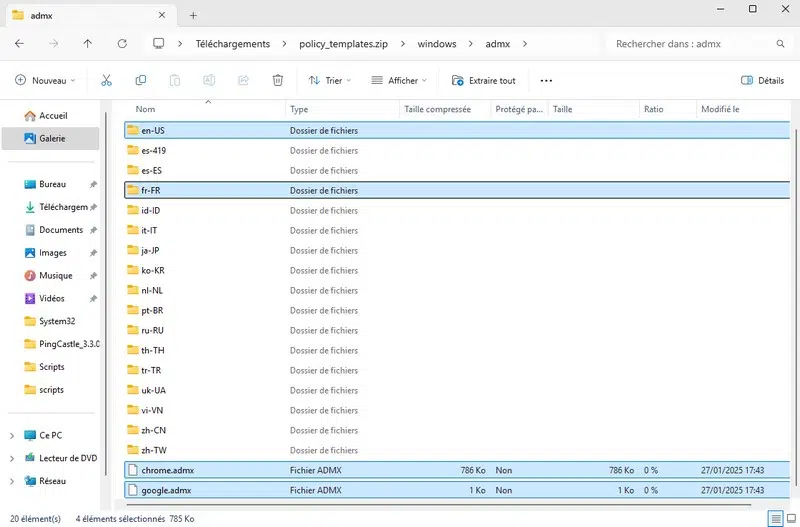
Task: Select Galerie in the navigation pane
Action: pyautogui.click(x=51, y=139)
